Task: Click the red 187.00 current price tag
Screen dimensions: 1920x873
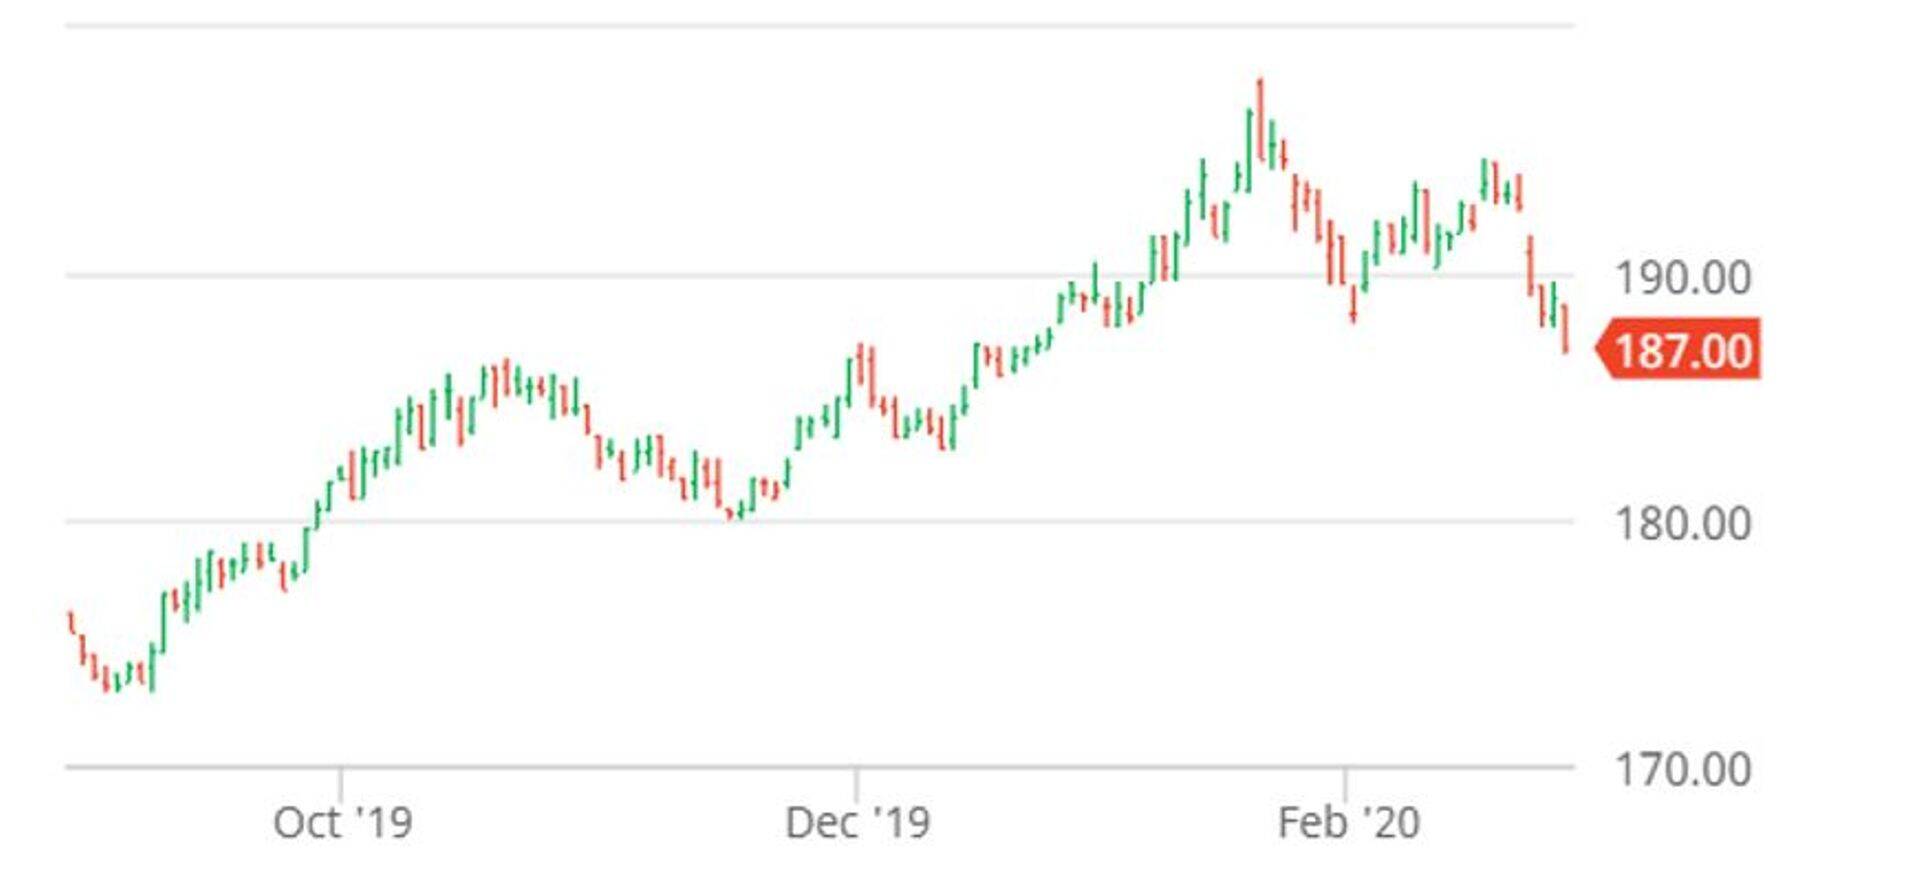Action: click(x=1682, y=350)
